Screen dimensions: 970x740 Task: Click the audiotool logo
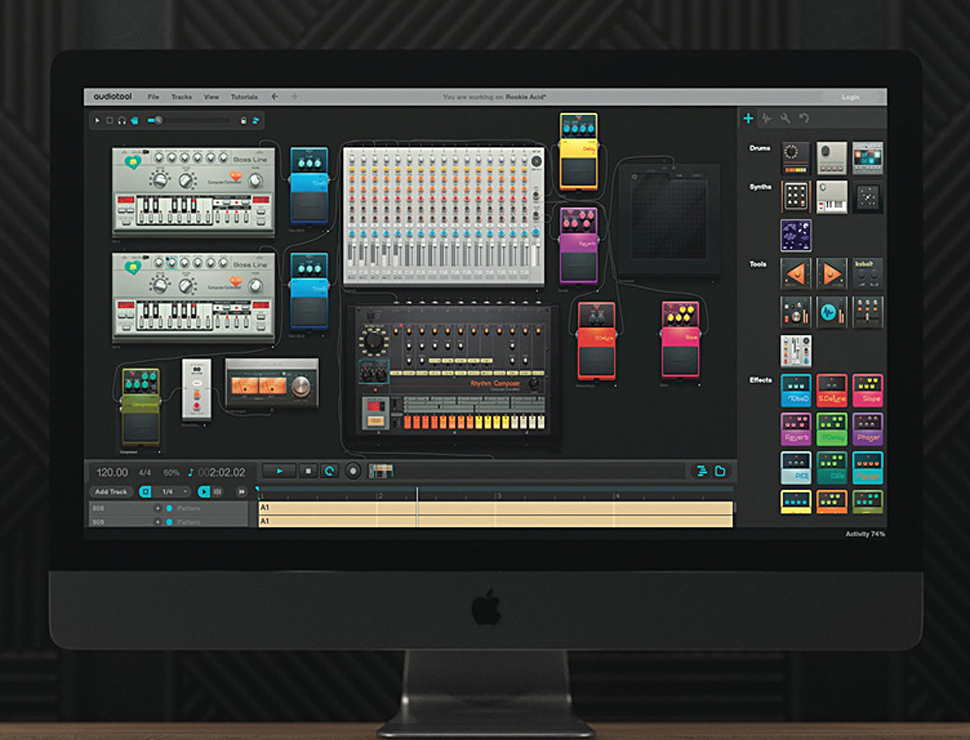point(113,97)
